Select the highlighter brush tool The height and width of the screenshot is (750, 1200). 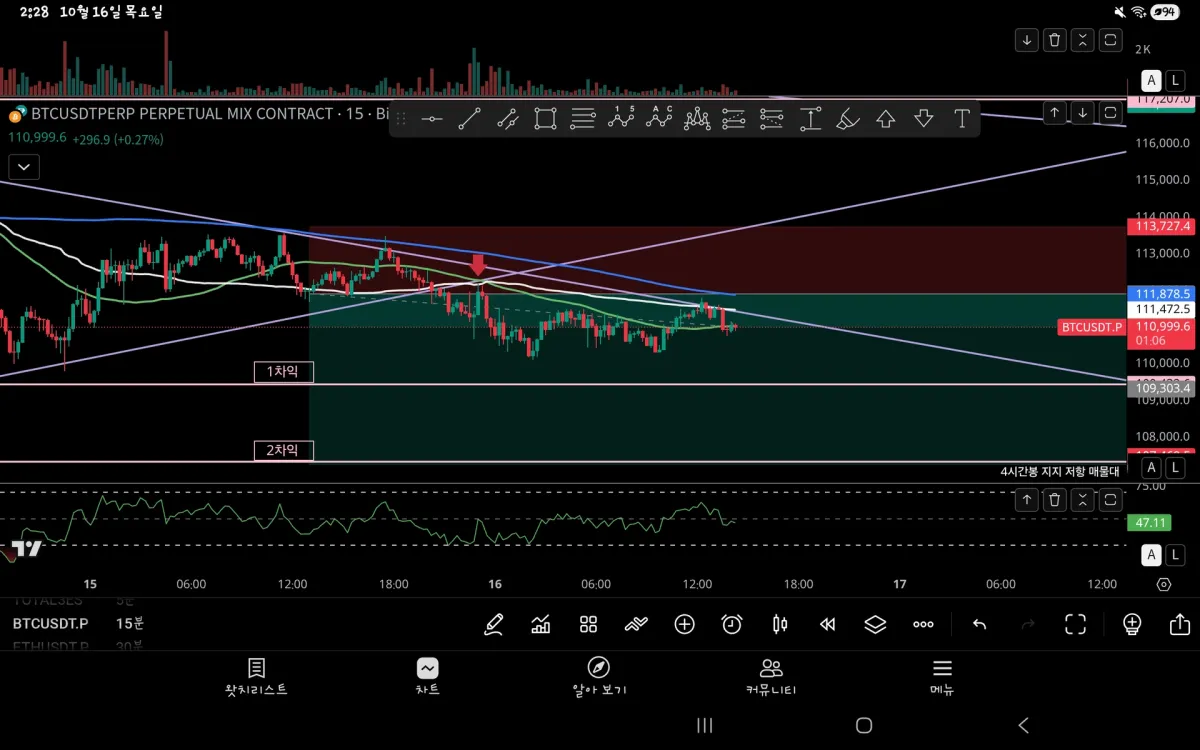[x=847, y=119]
